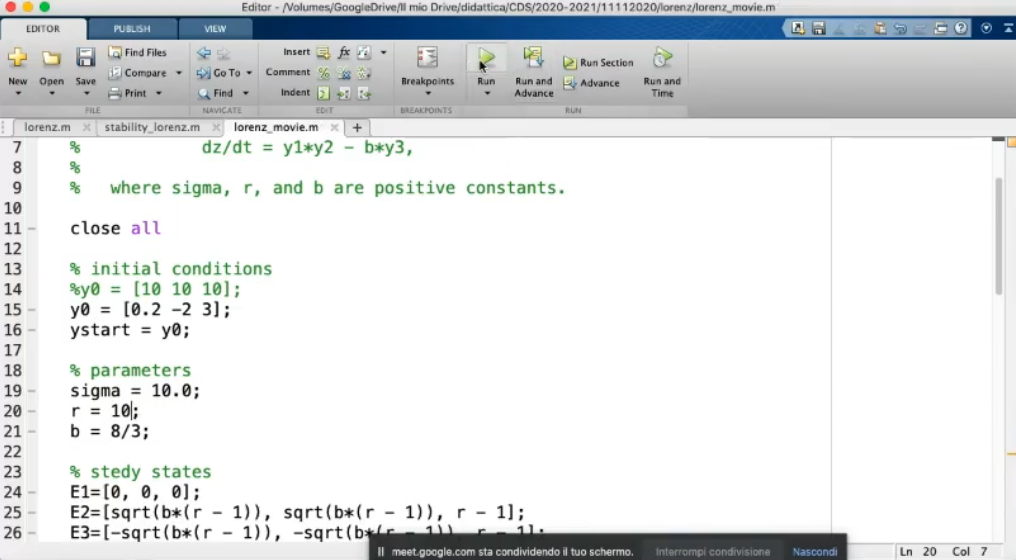Click the Smart Indent icon

coord(324,93)
